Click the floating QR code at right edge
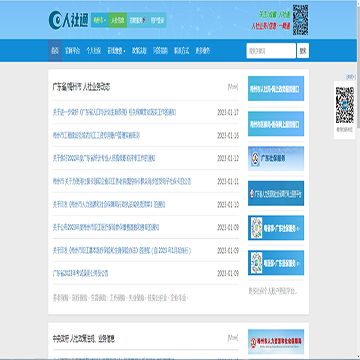360x360 pixels. [x=344, y=105]
